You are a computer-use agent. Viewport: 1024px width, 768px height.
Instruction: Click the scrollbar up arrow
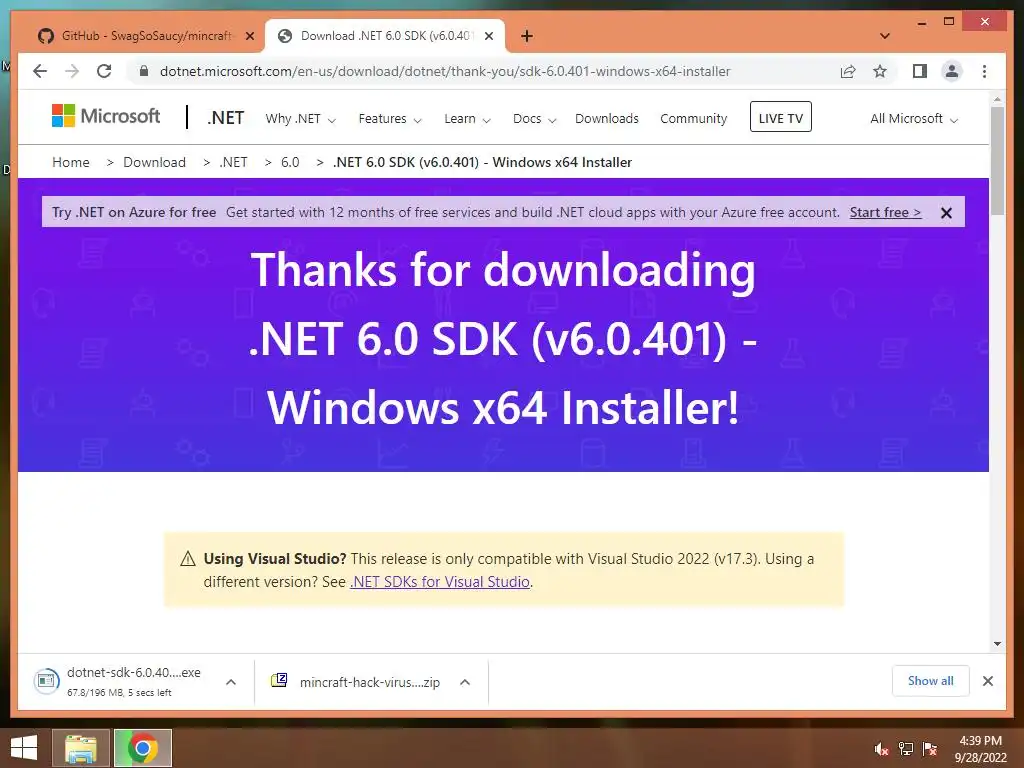tap(997, 99)
